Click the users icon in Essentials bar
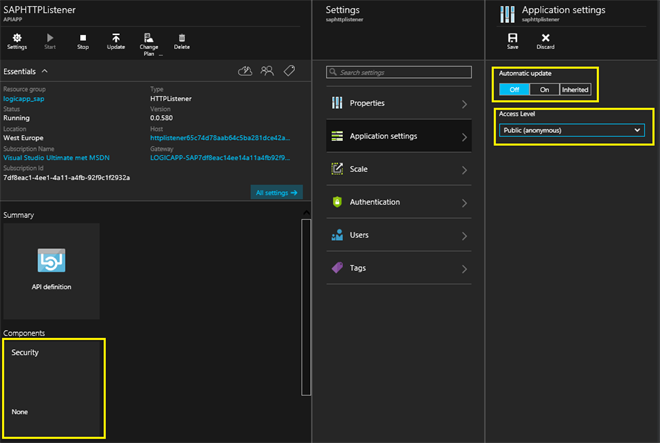This screenshot has width=660, height=443. coord(267,71)
